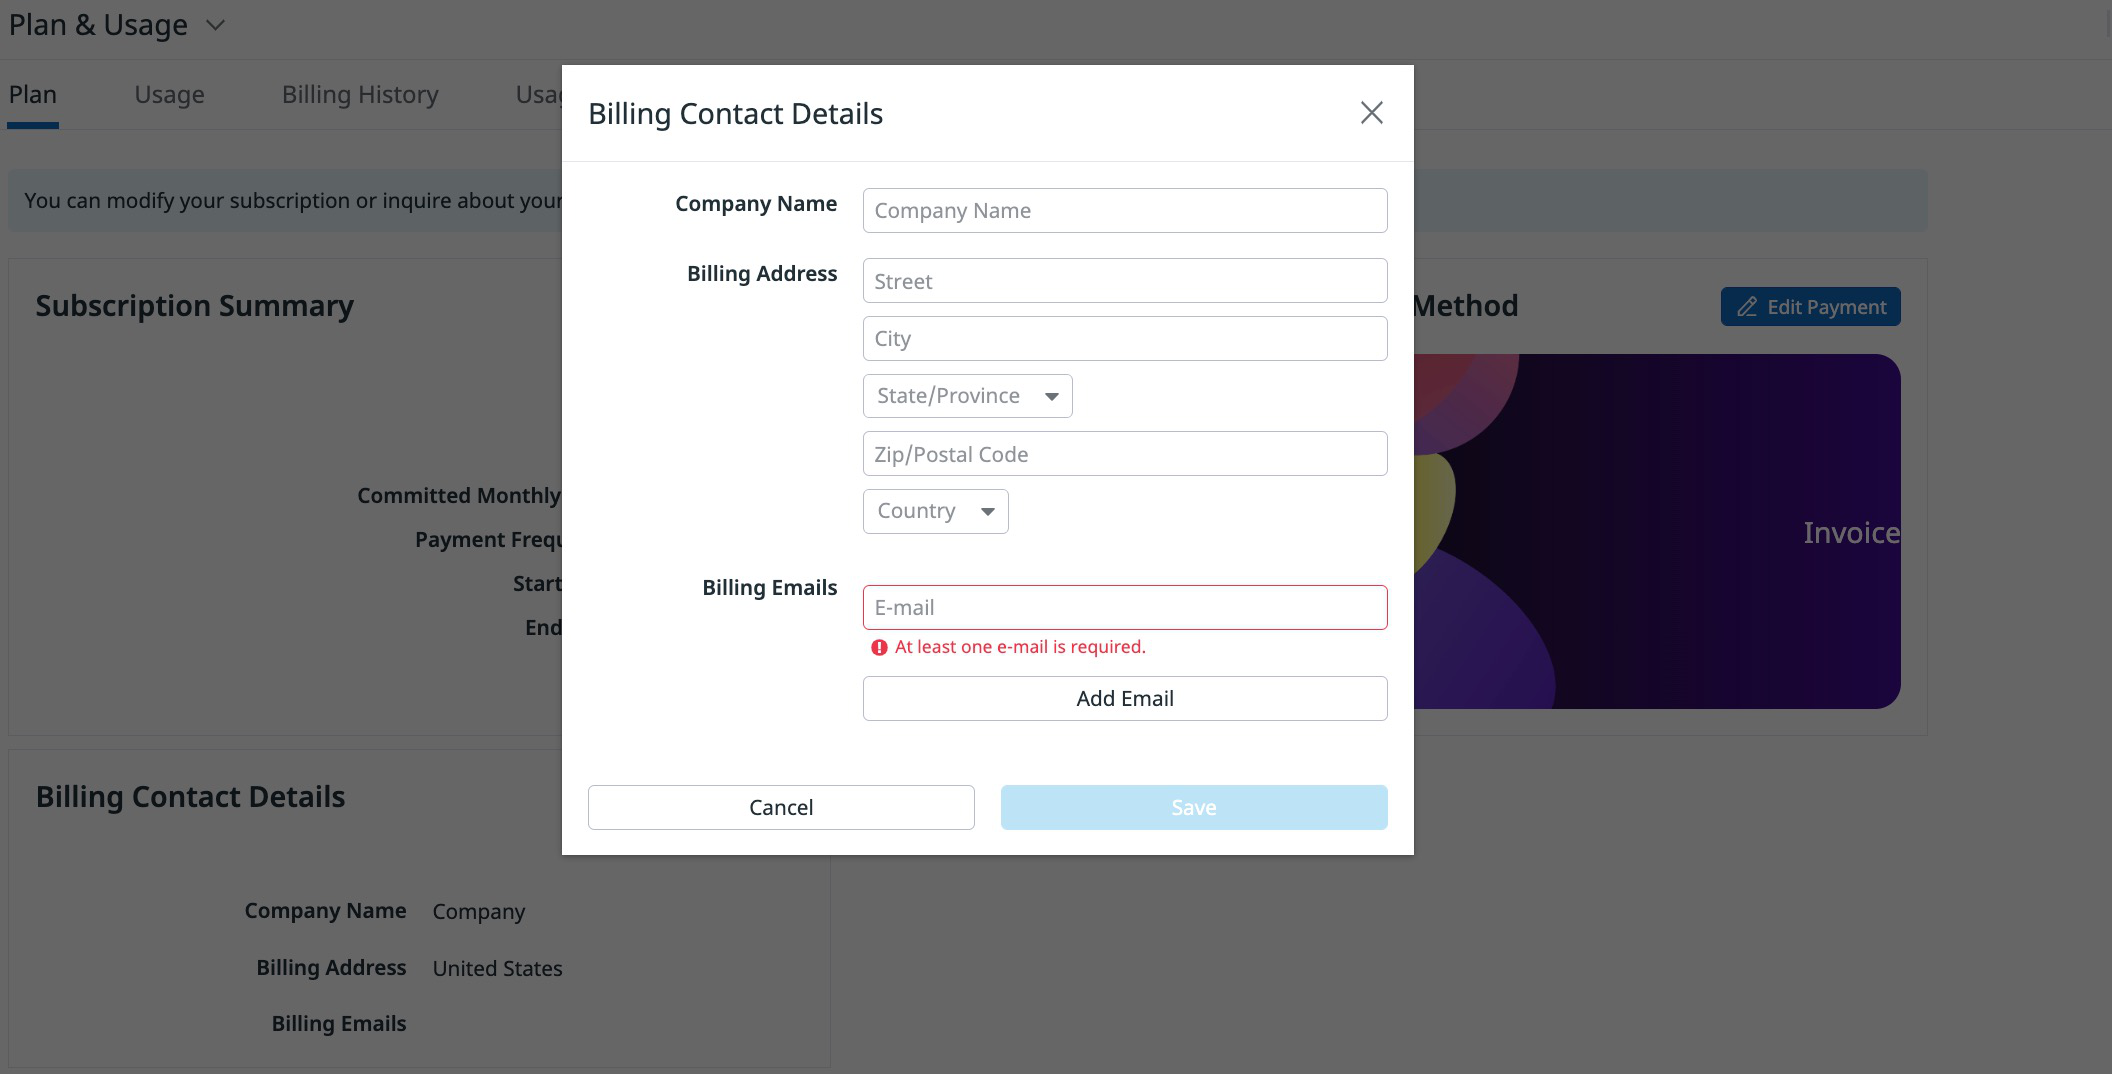
Task: Click the E-mail input field
Action: click(1125, 608)
